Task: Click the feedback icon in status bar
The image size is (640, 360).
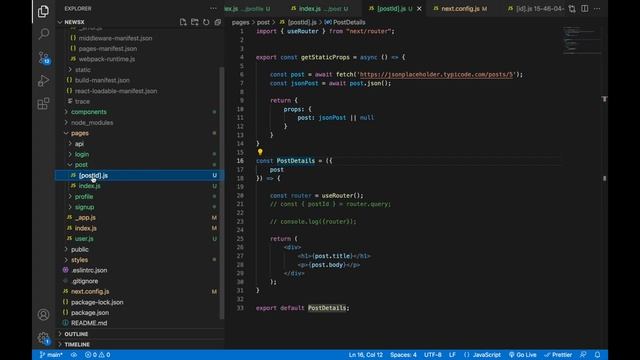Action: click(x=583, y=355)
